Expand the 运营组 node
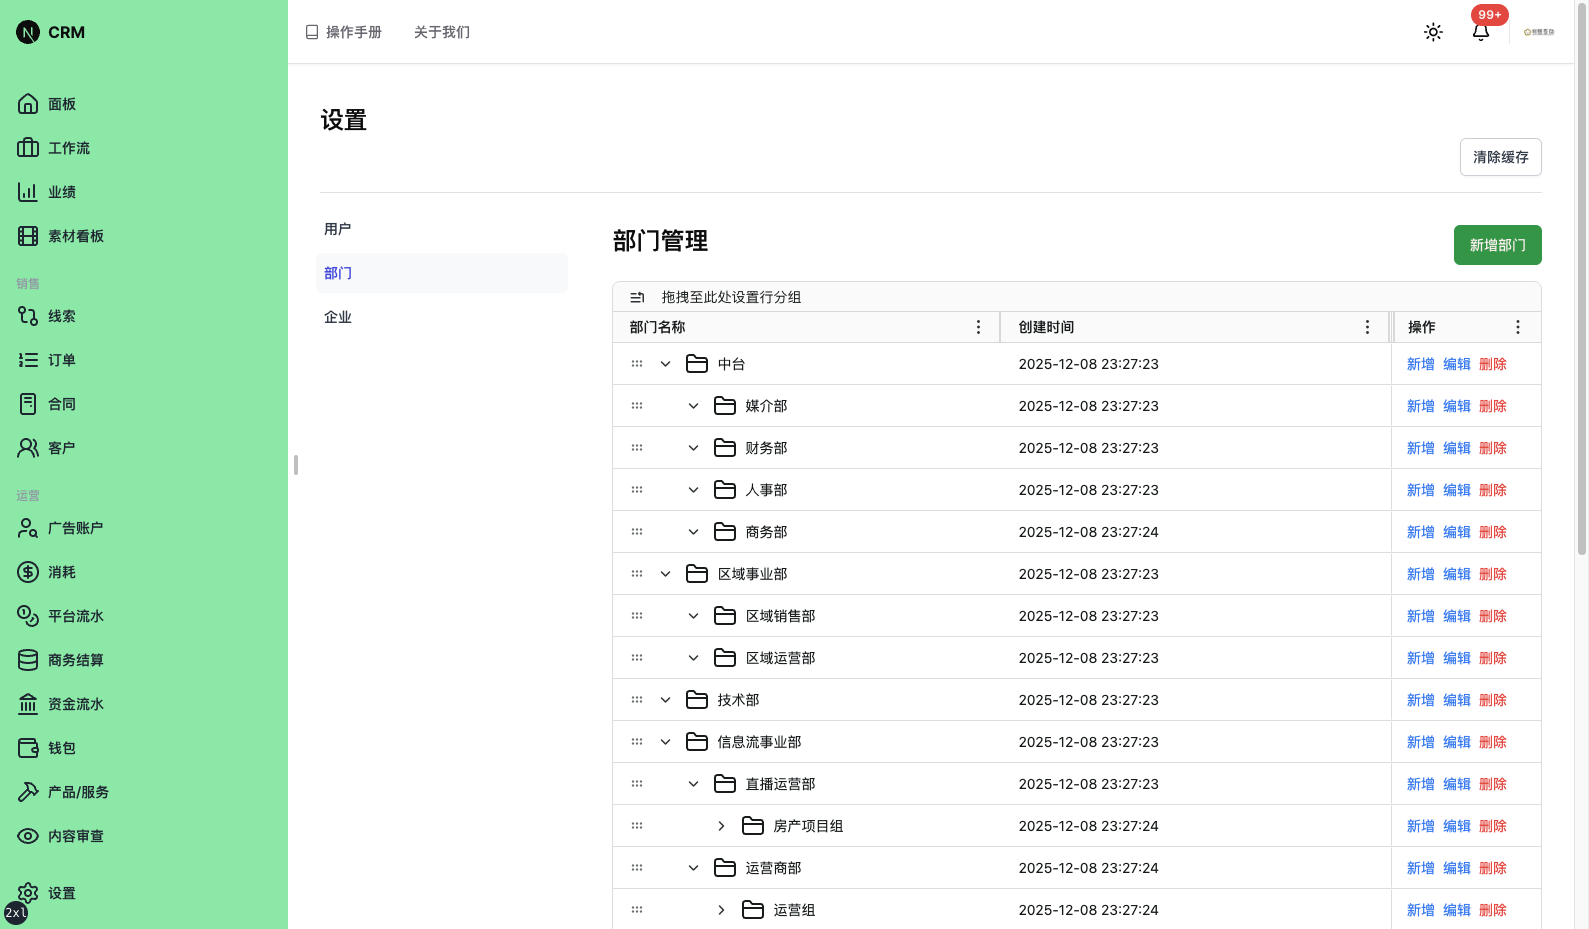Screen dimensions: 1589x929 721,910
